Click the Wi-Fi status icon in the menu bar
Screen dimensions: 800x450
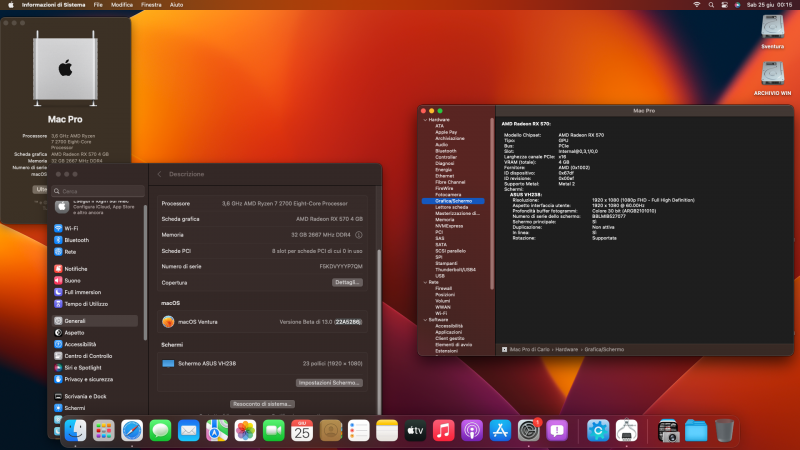pos(696,5)
